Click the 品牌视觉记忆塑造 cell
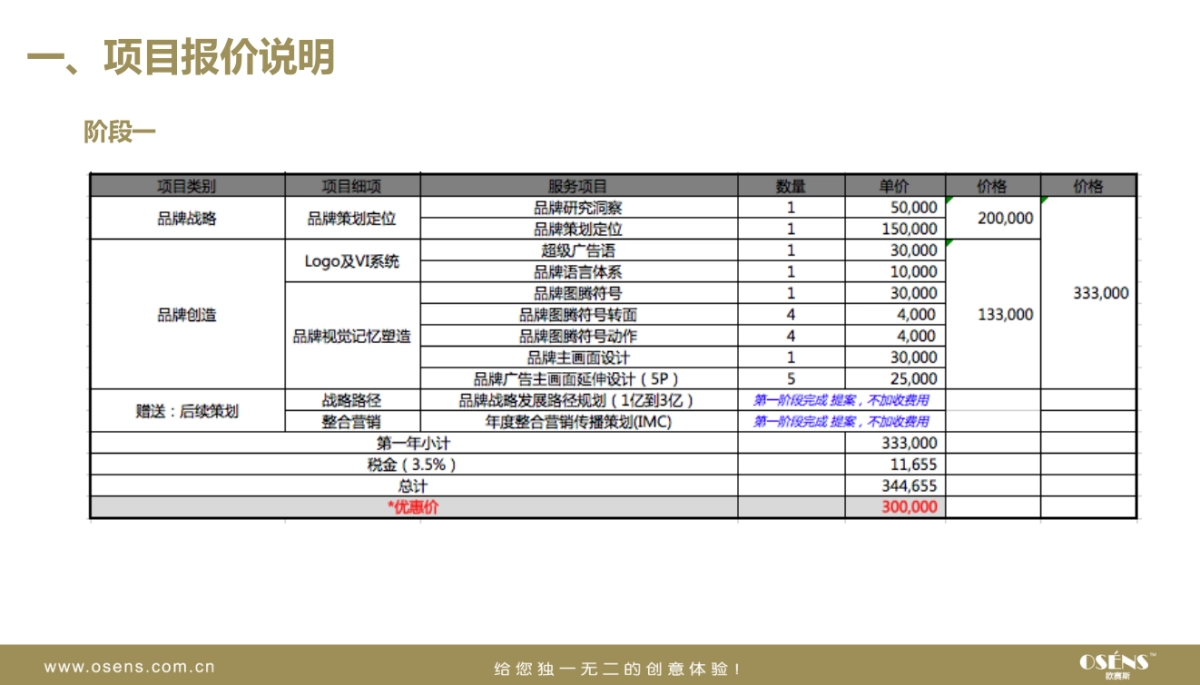The width and height of the screenshot is (1200, 685). [352, 336]
